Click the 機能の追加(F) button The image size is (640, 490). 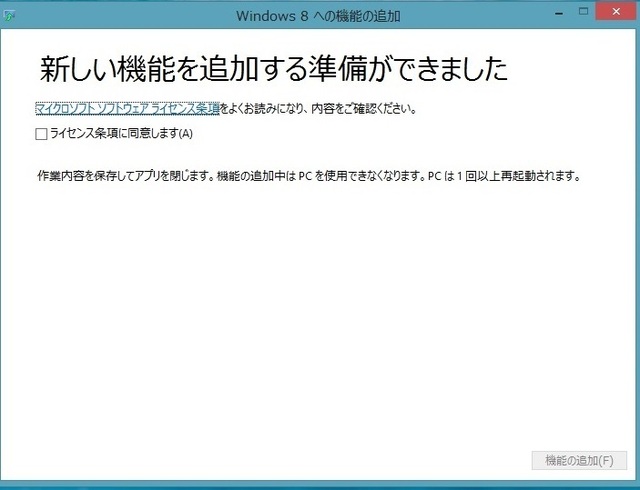click(579, 461)
